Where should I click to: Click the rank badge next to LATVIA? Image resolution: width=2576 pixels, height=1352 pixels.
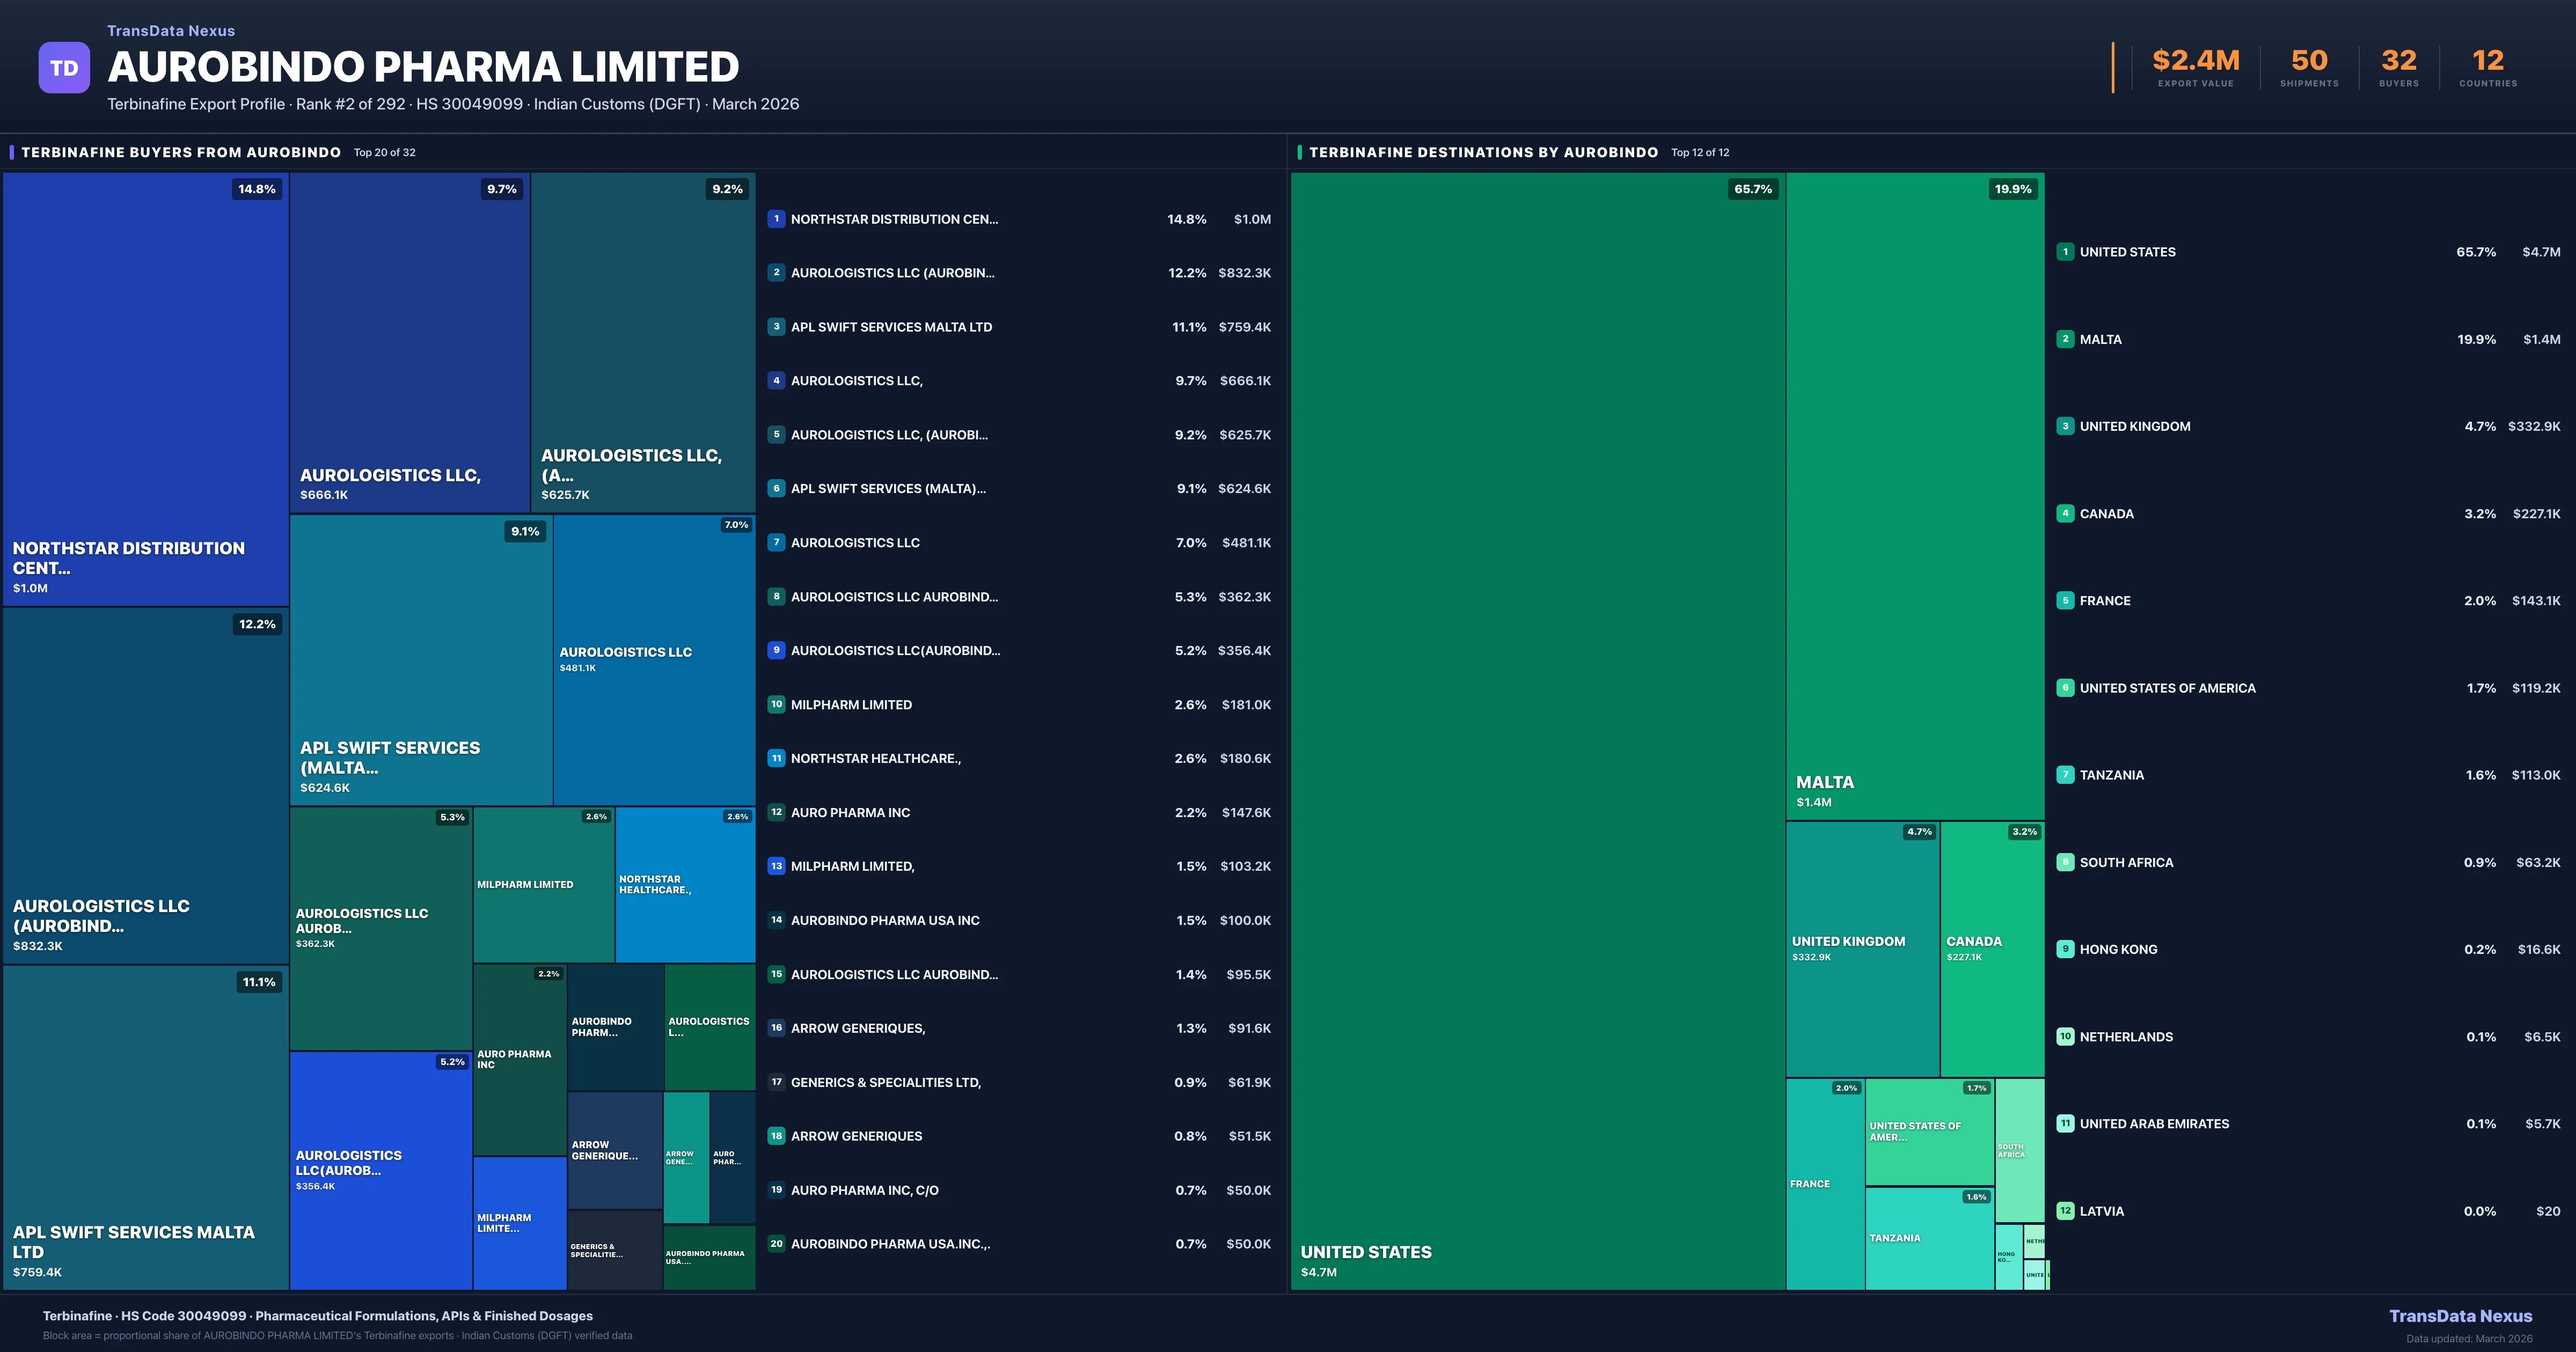(x=2065, y=1210)
